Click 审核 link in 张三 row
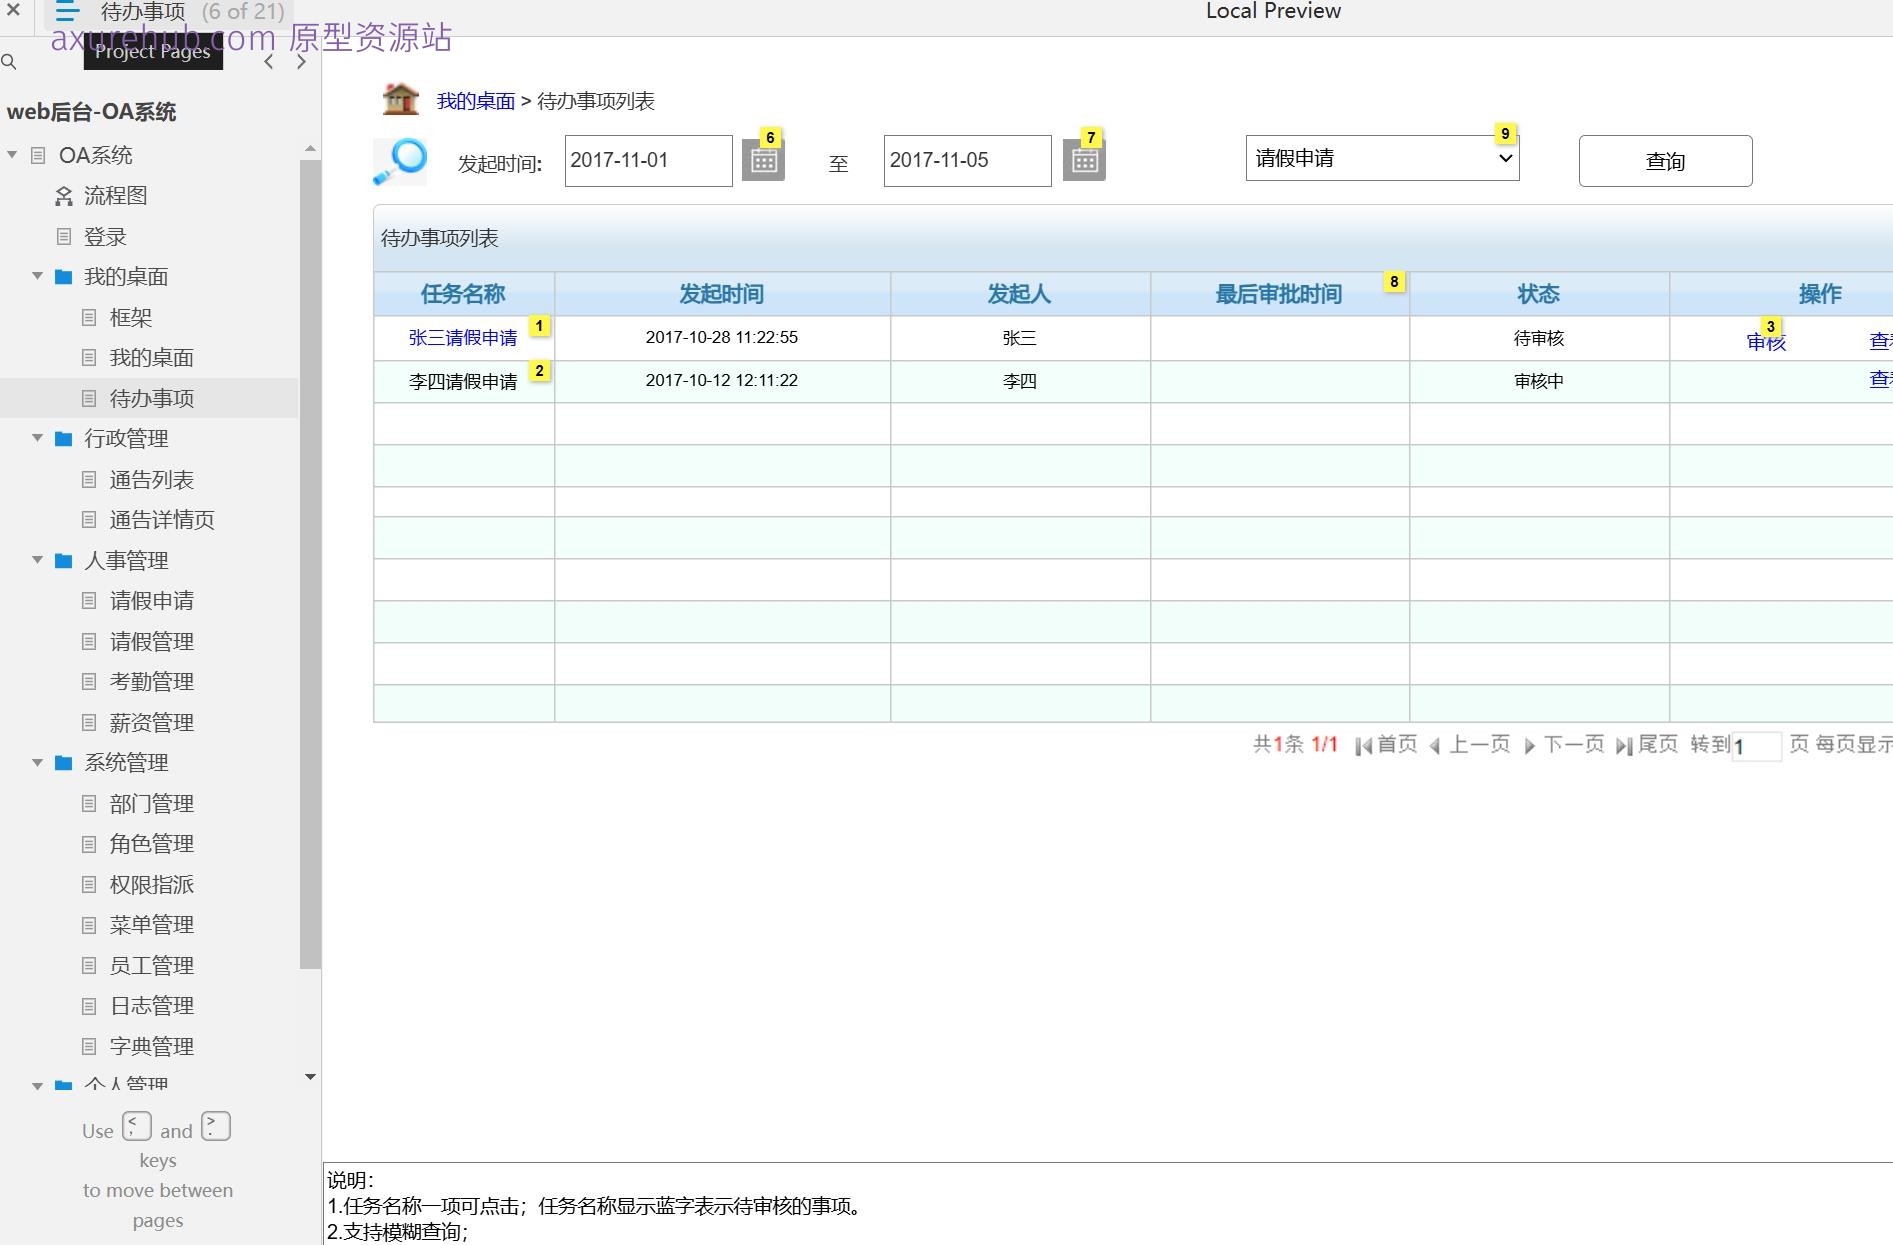 pyautogui.click(x=1766, y=342)
